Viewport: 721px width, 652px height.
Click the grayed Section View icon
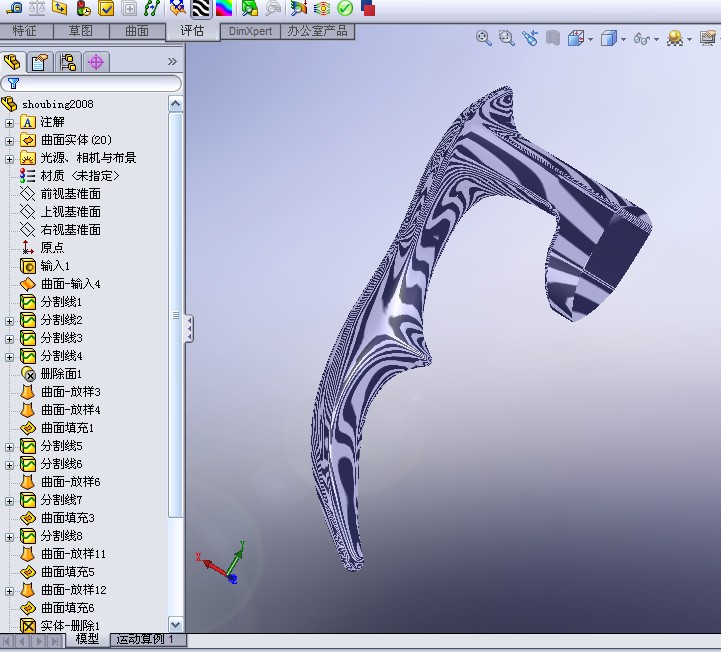[x=553, y=38]
